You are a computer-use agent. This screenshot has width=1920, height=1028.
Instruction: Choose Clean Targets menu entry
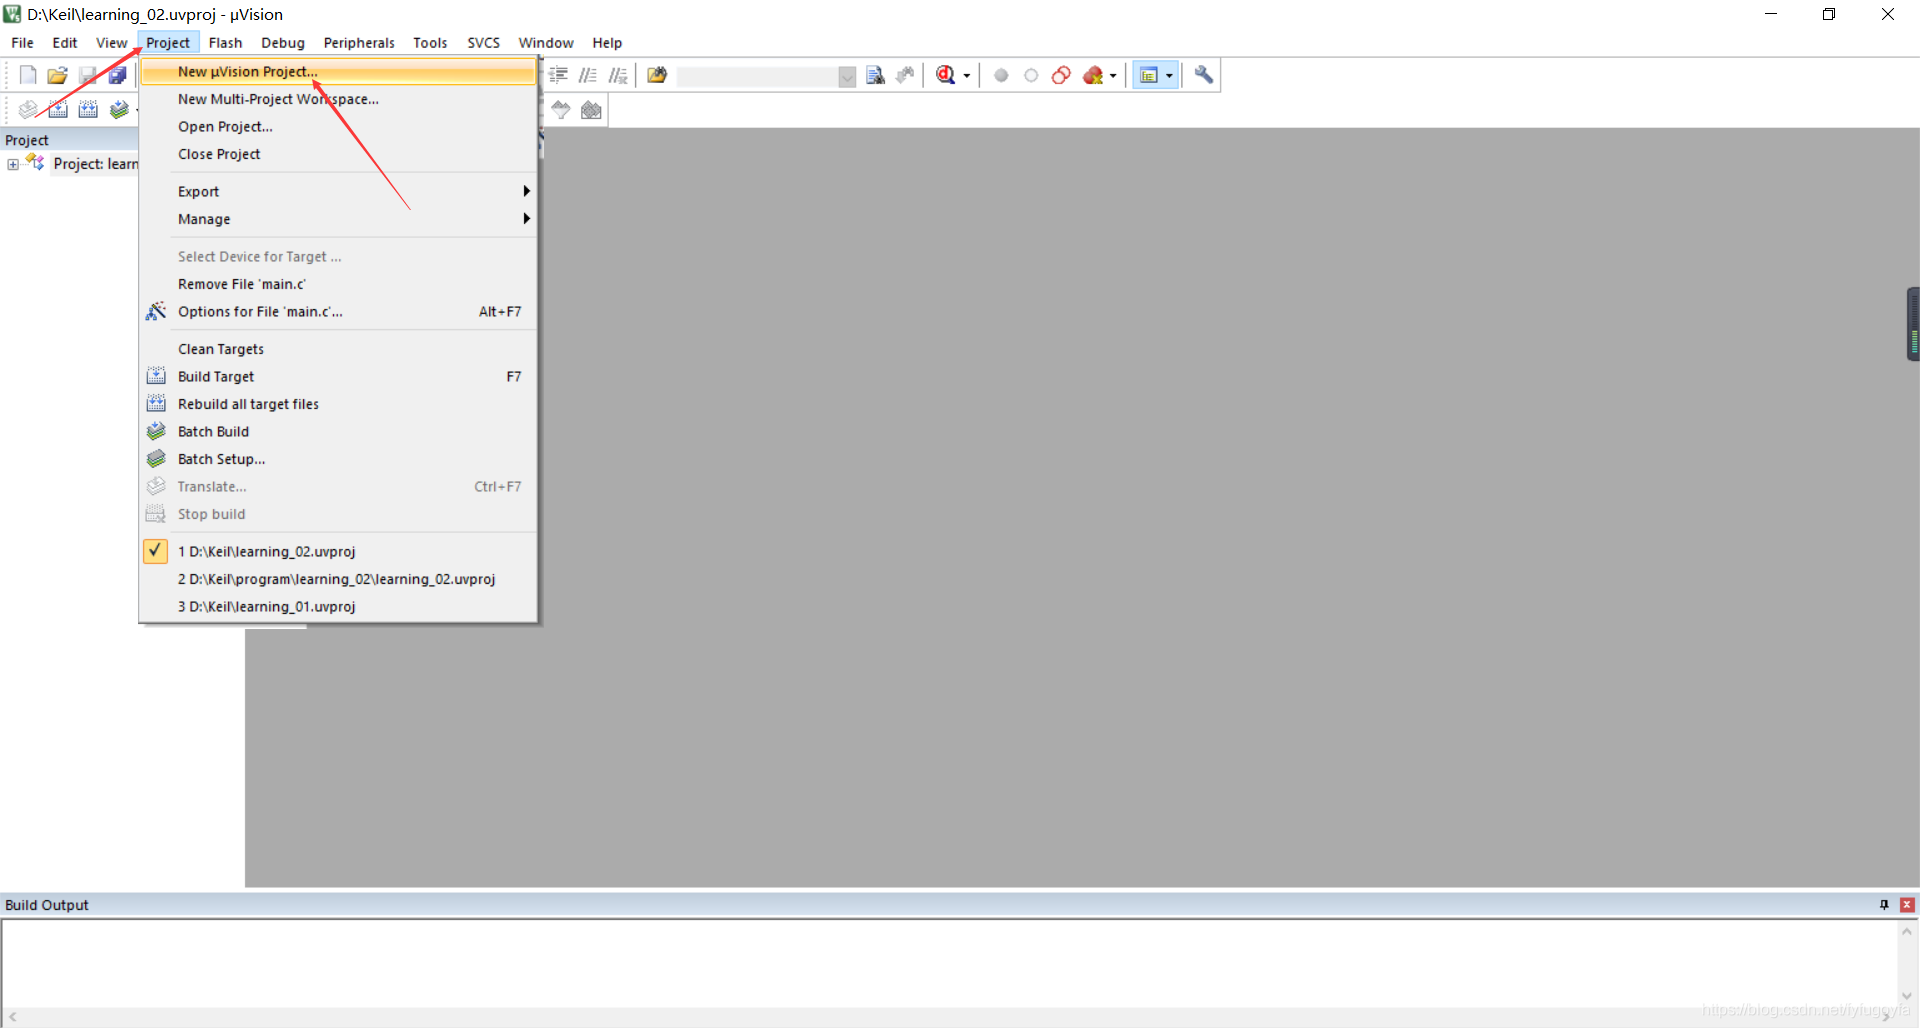(338, 349)
